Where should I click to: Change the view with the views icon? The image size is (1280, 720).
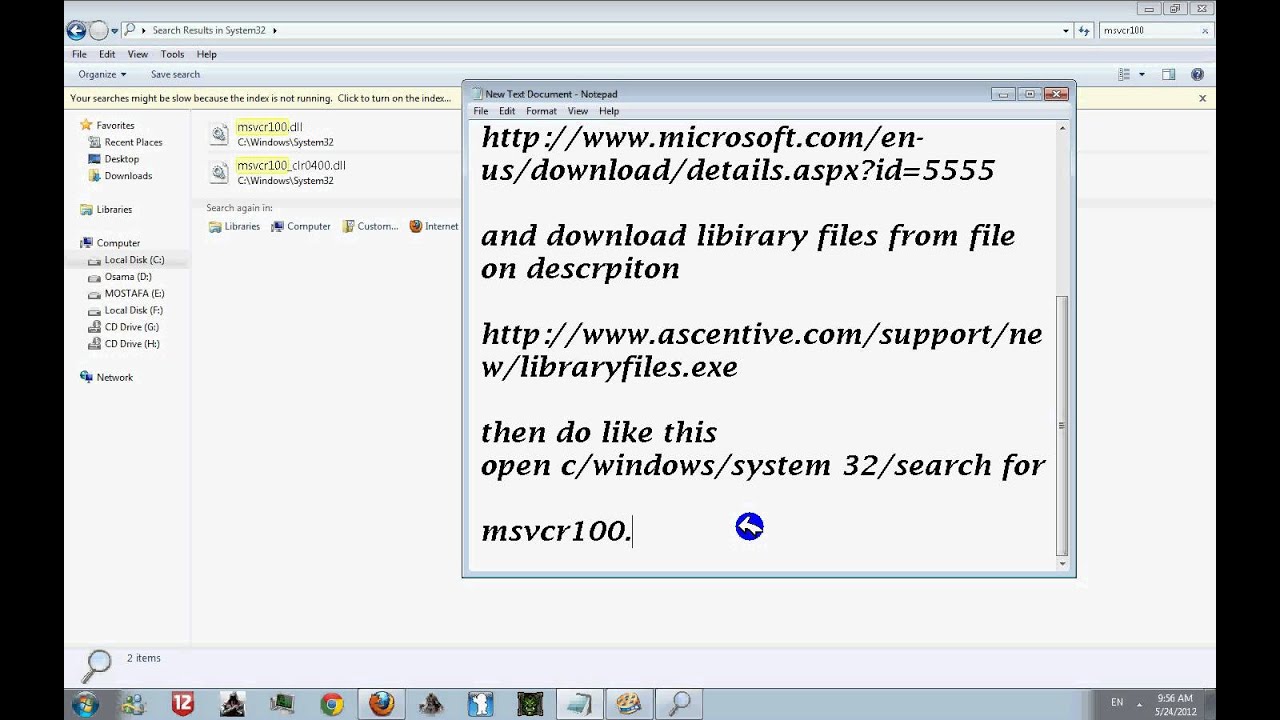1124,74
